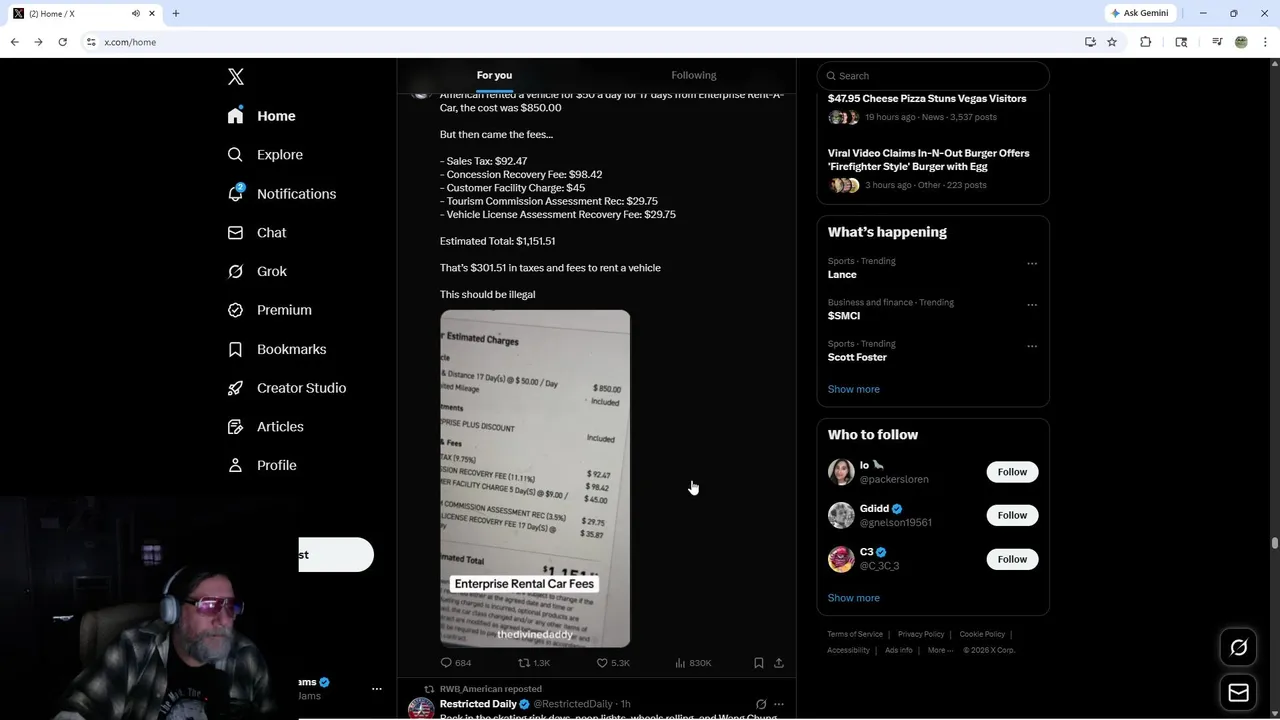This screenshot has height=720, width=1280.
Task: Like the rental car fees post
Action: click(x=613, y=663)
